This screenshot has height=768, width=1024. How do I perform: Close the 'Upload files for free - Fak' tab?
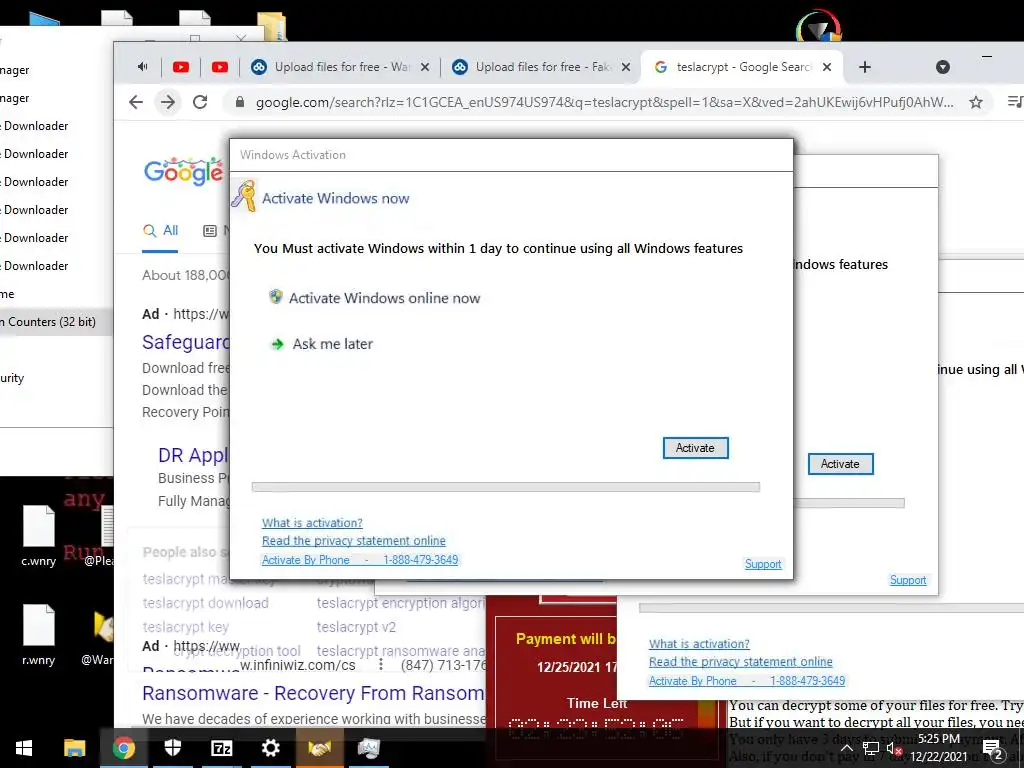pos(626,67)
